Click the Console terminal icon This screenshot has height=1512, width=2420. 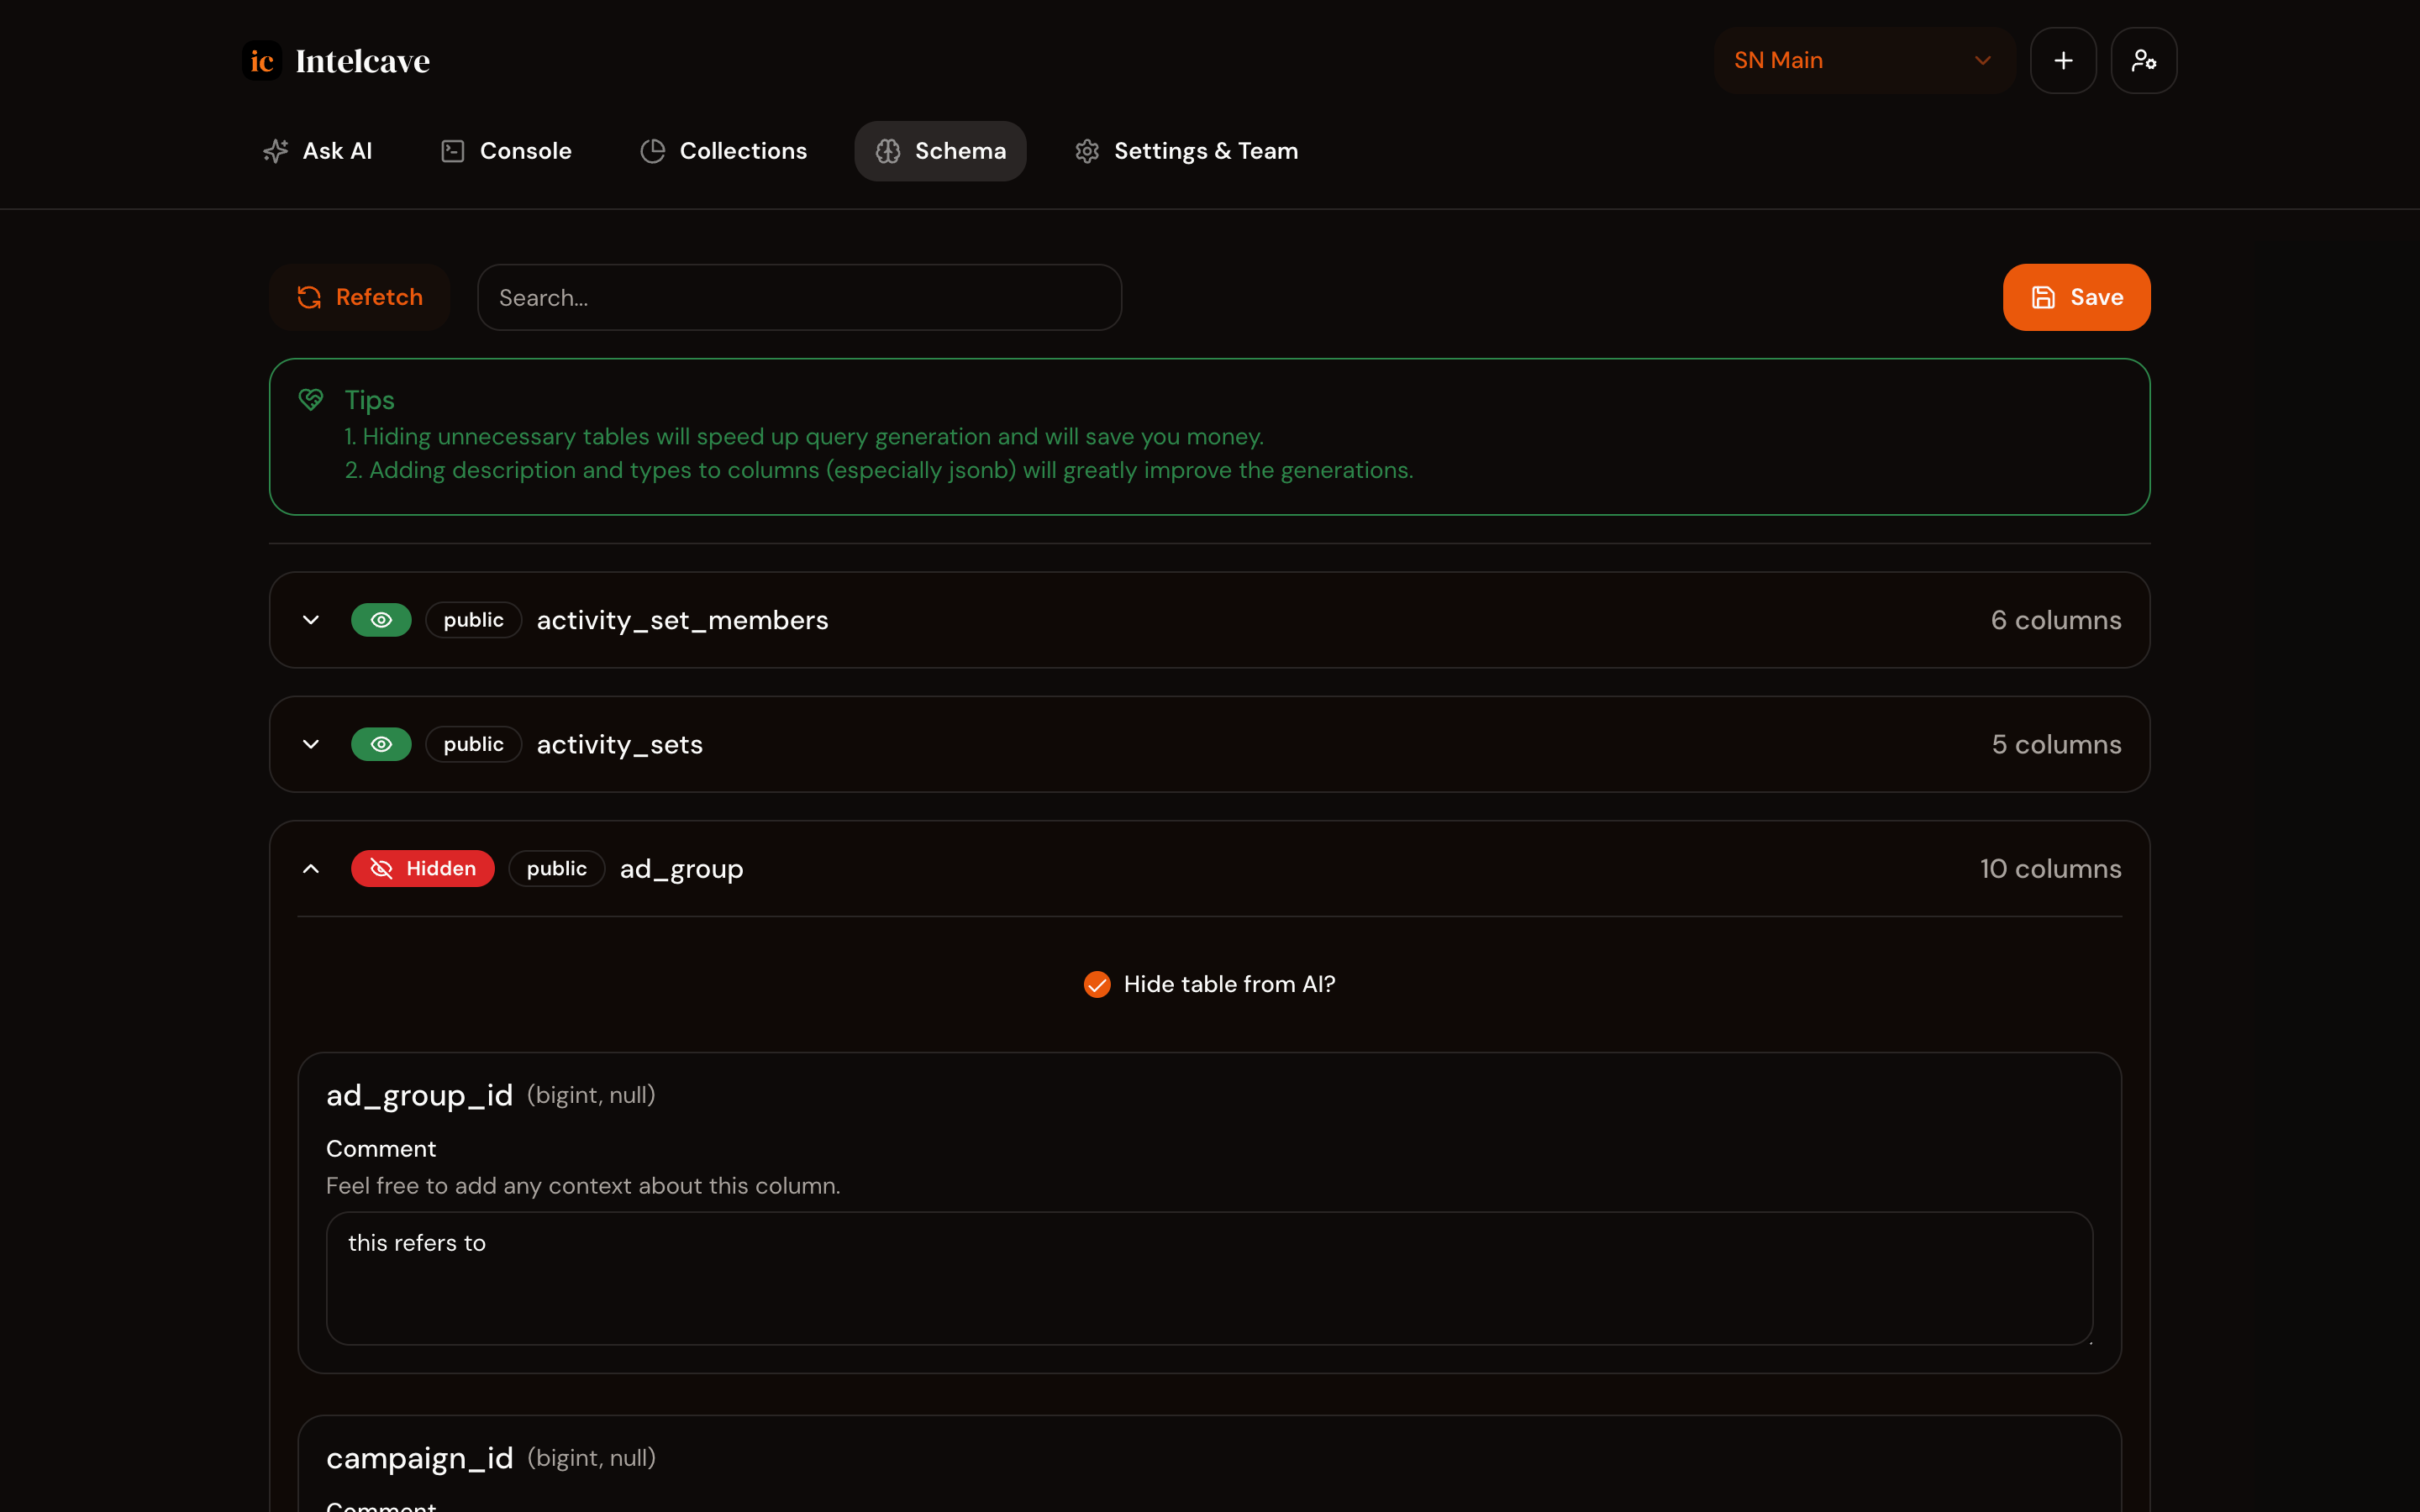tap(453, 151)
